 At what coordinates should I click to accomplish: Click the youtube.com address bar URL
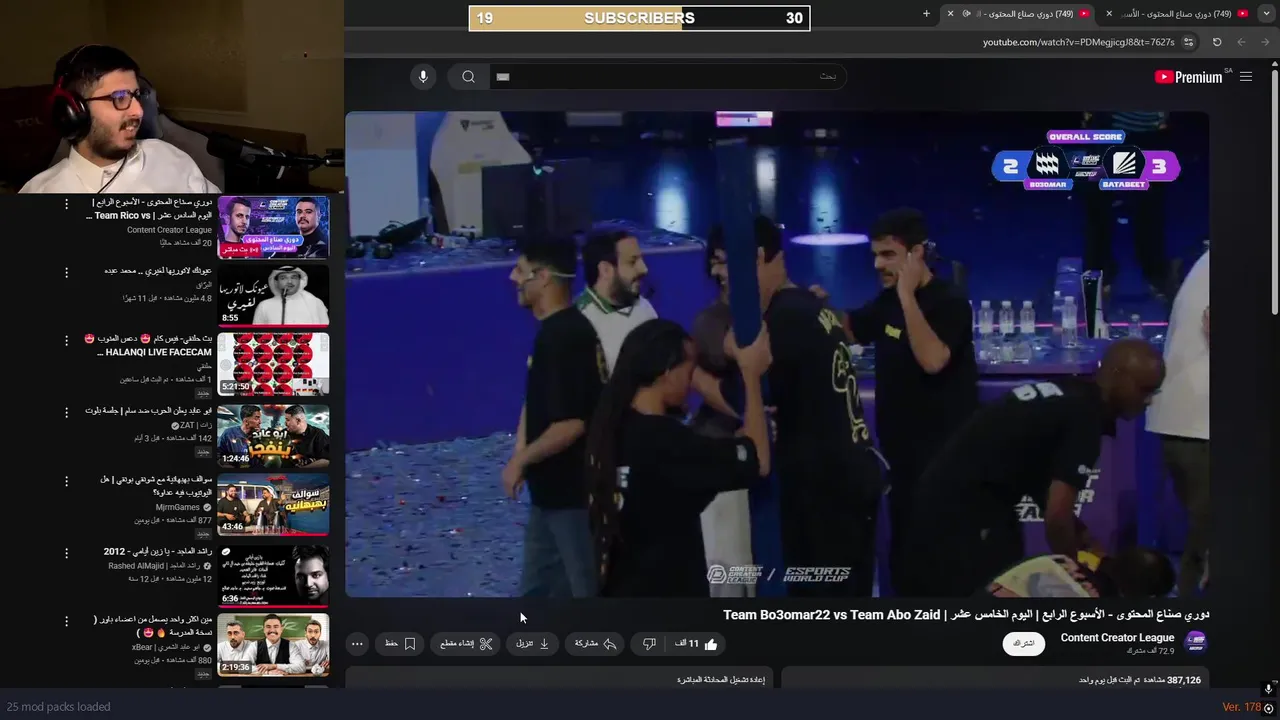1078,42
